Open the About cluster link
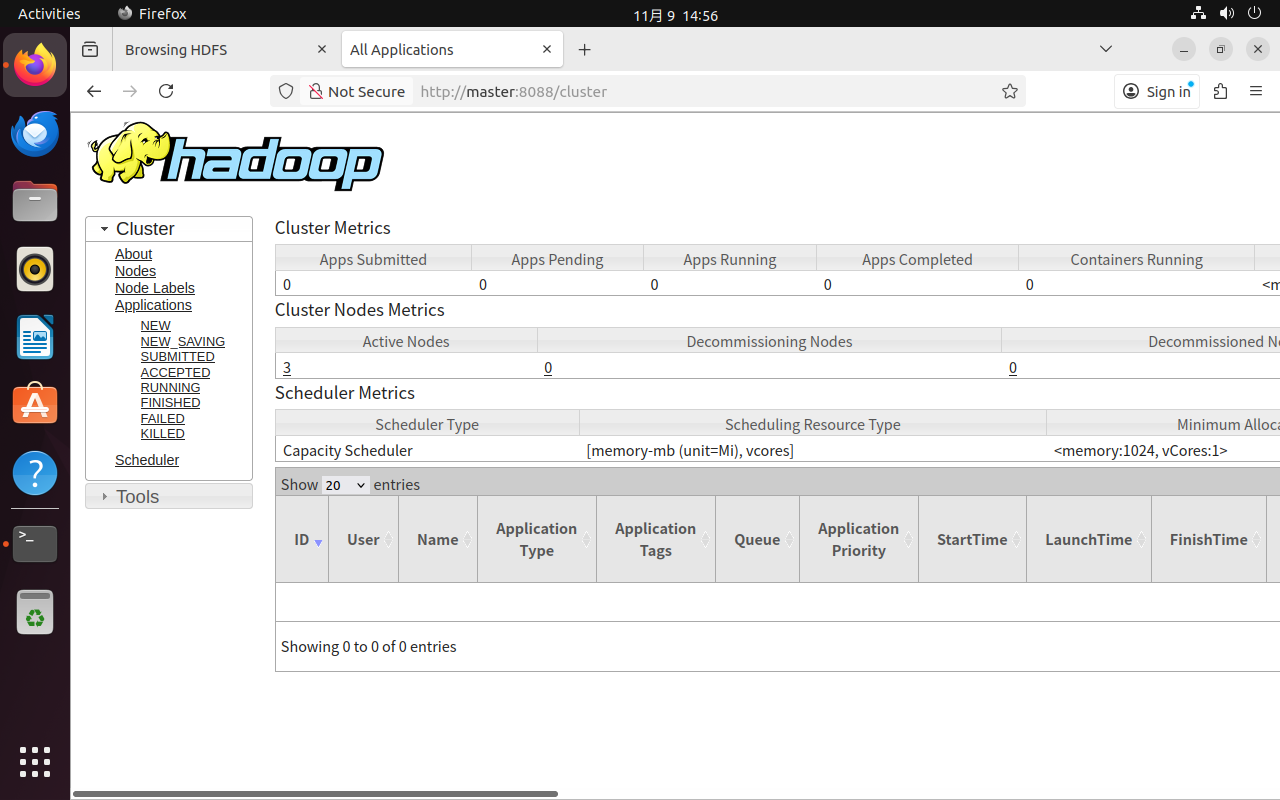This screenshot has width=1280, height=800. [133, 254]
